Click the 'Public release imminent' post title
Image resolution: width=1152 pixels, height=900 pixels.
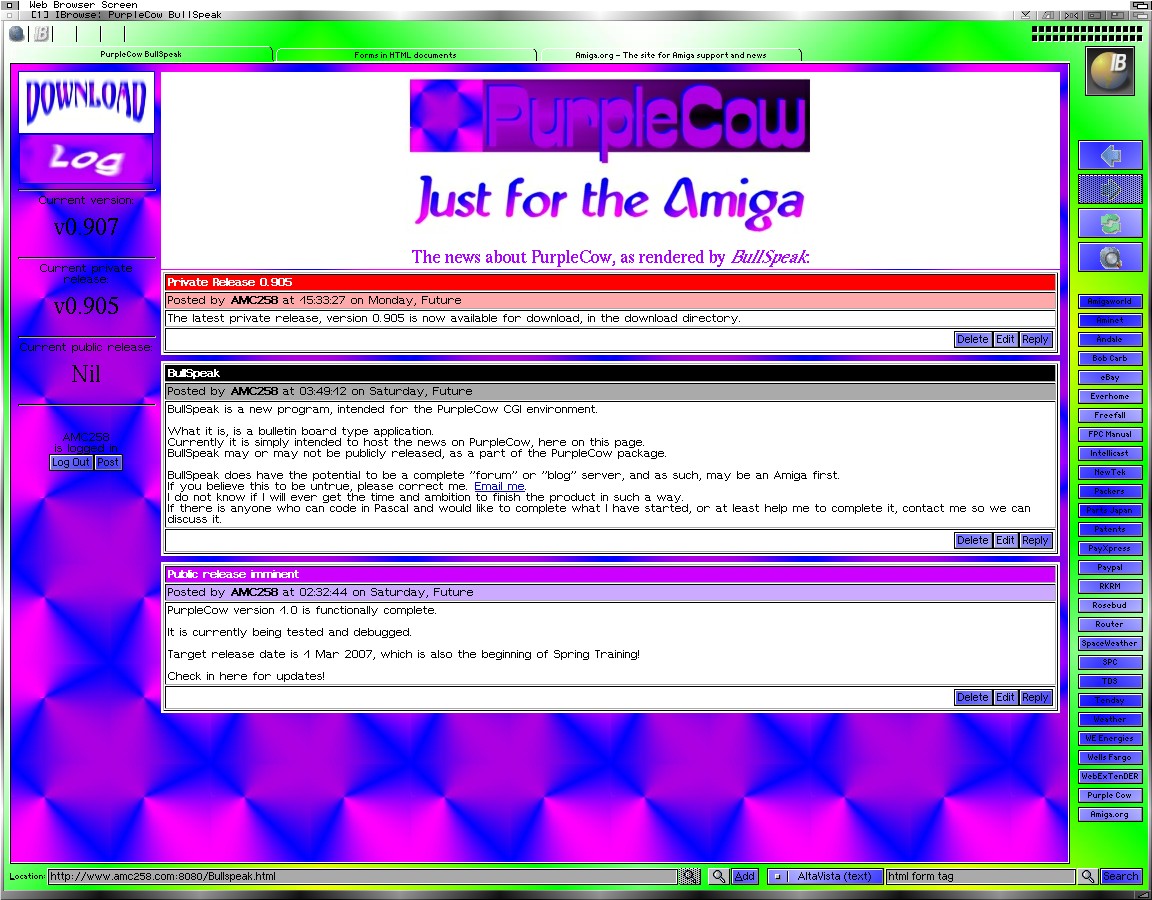[232, 575]
